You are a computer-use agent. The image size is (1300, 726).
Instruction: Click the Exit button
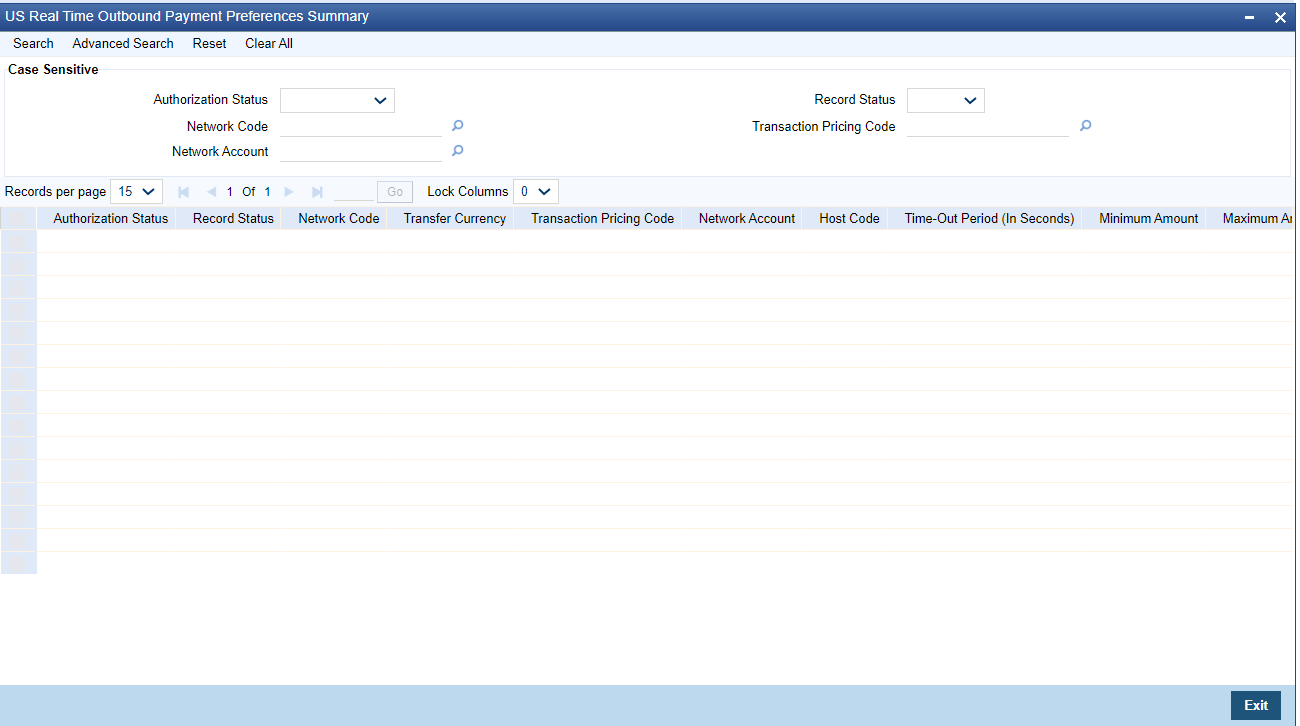tap(1256, 705)
